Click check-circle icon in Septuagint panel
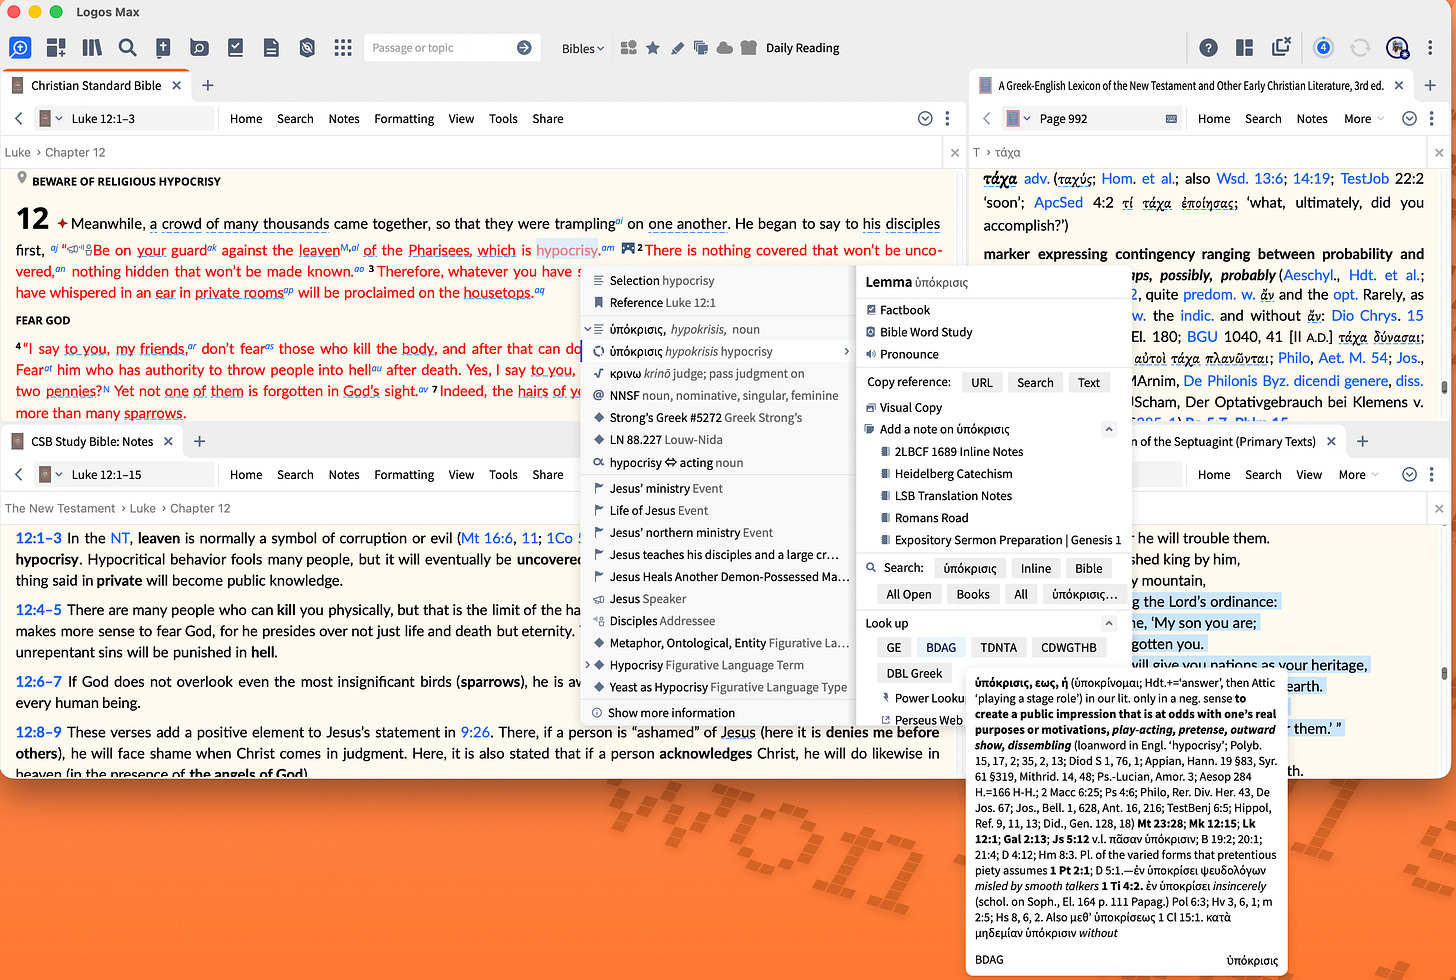Image resolution: width=1456 pixels, height=980 pixels. tap(1409, 474)
